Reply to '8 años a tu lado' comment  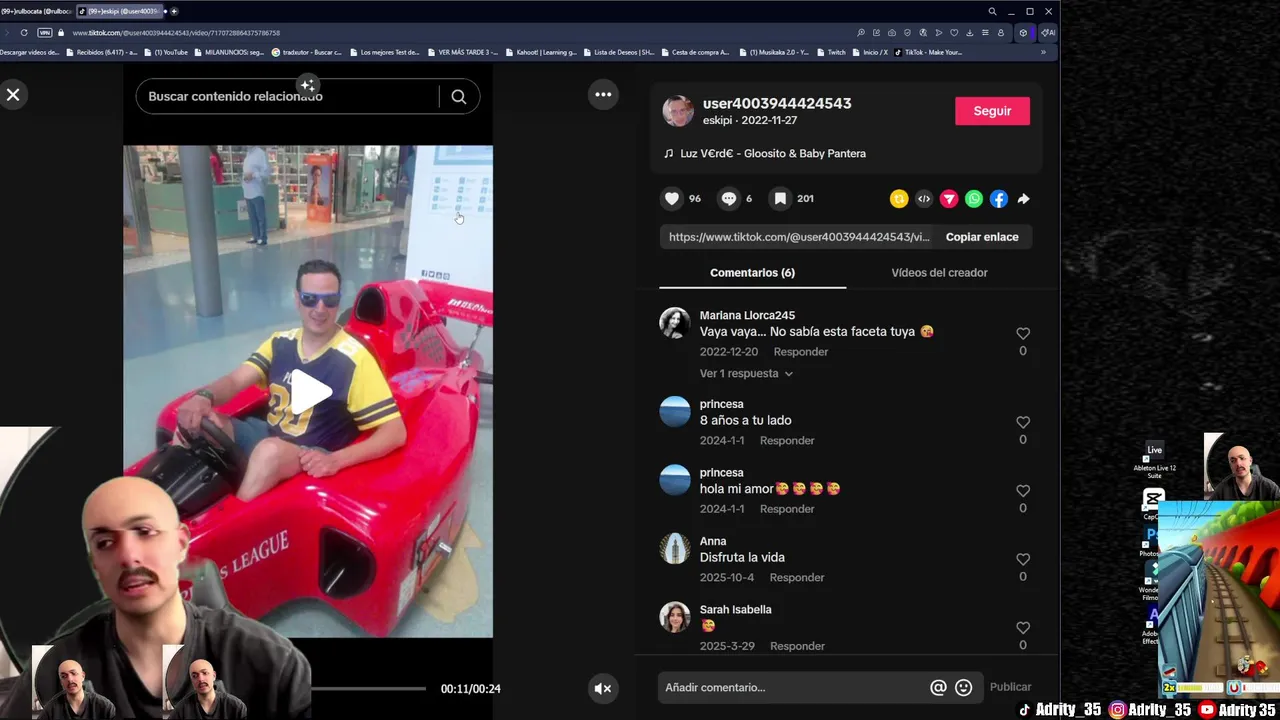tap(787, 440)
